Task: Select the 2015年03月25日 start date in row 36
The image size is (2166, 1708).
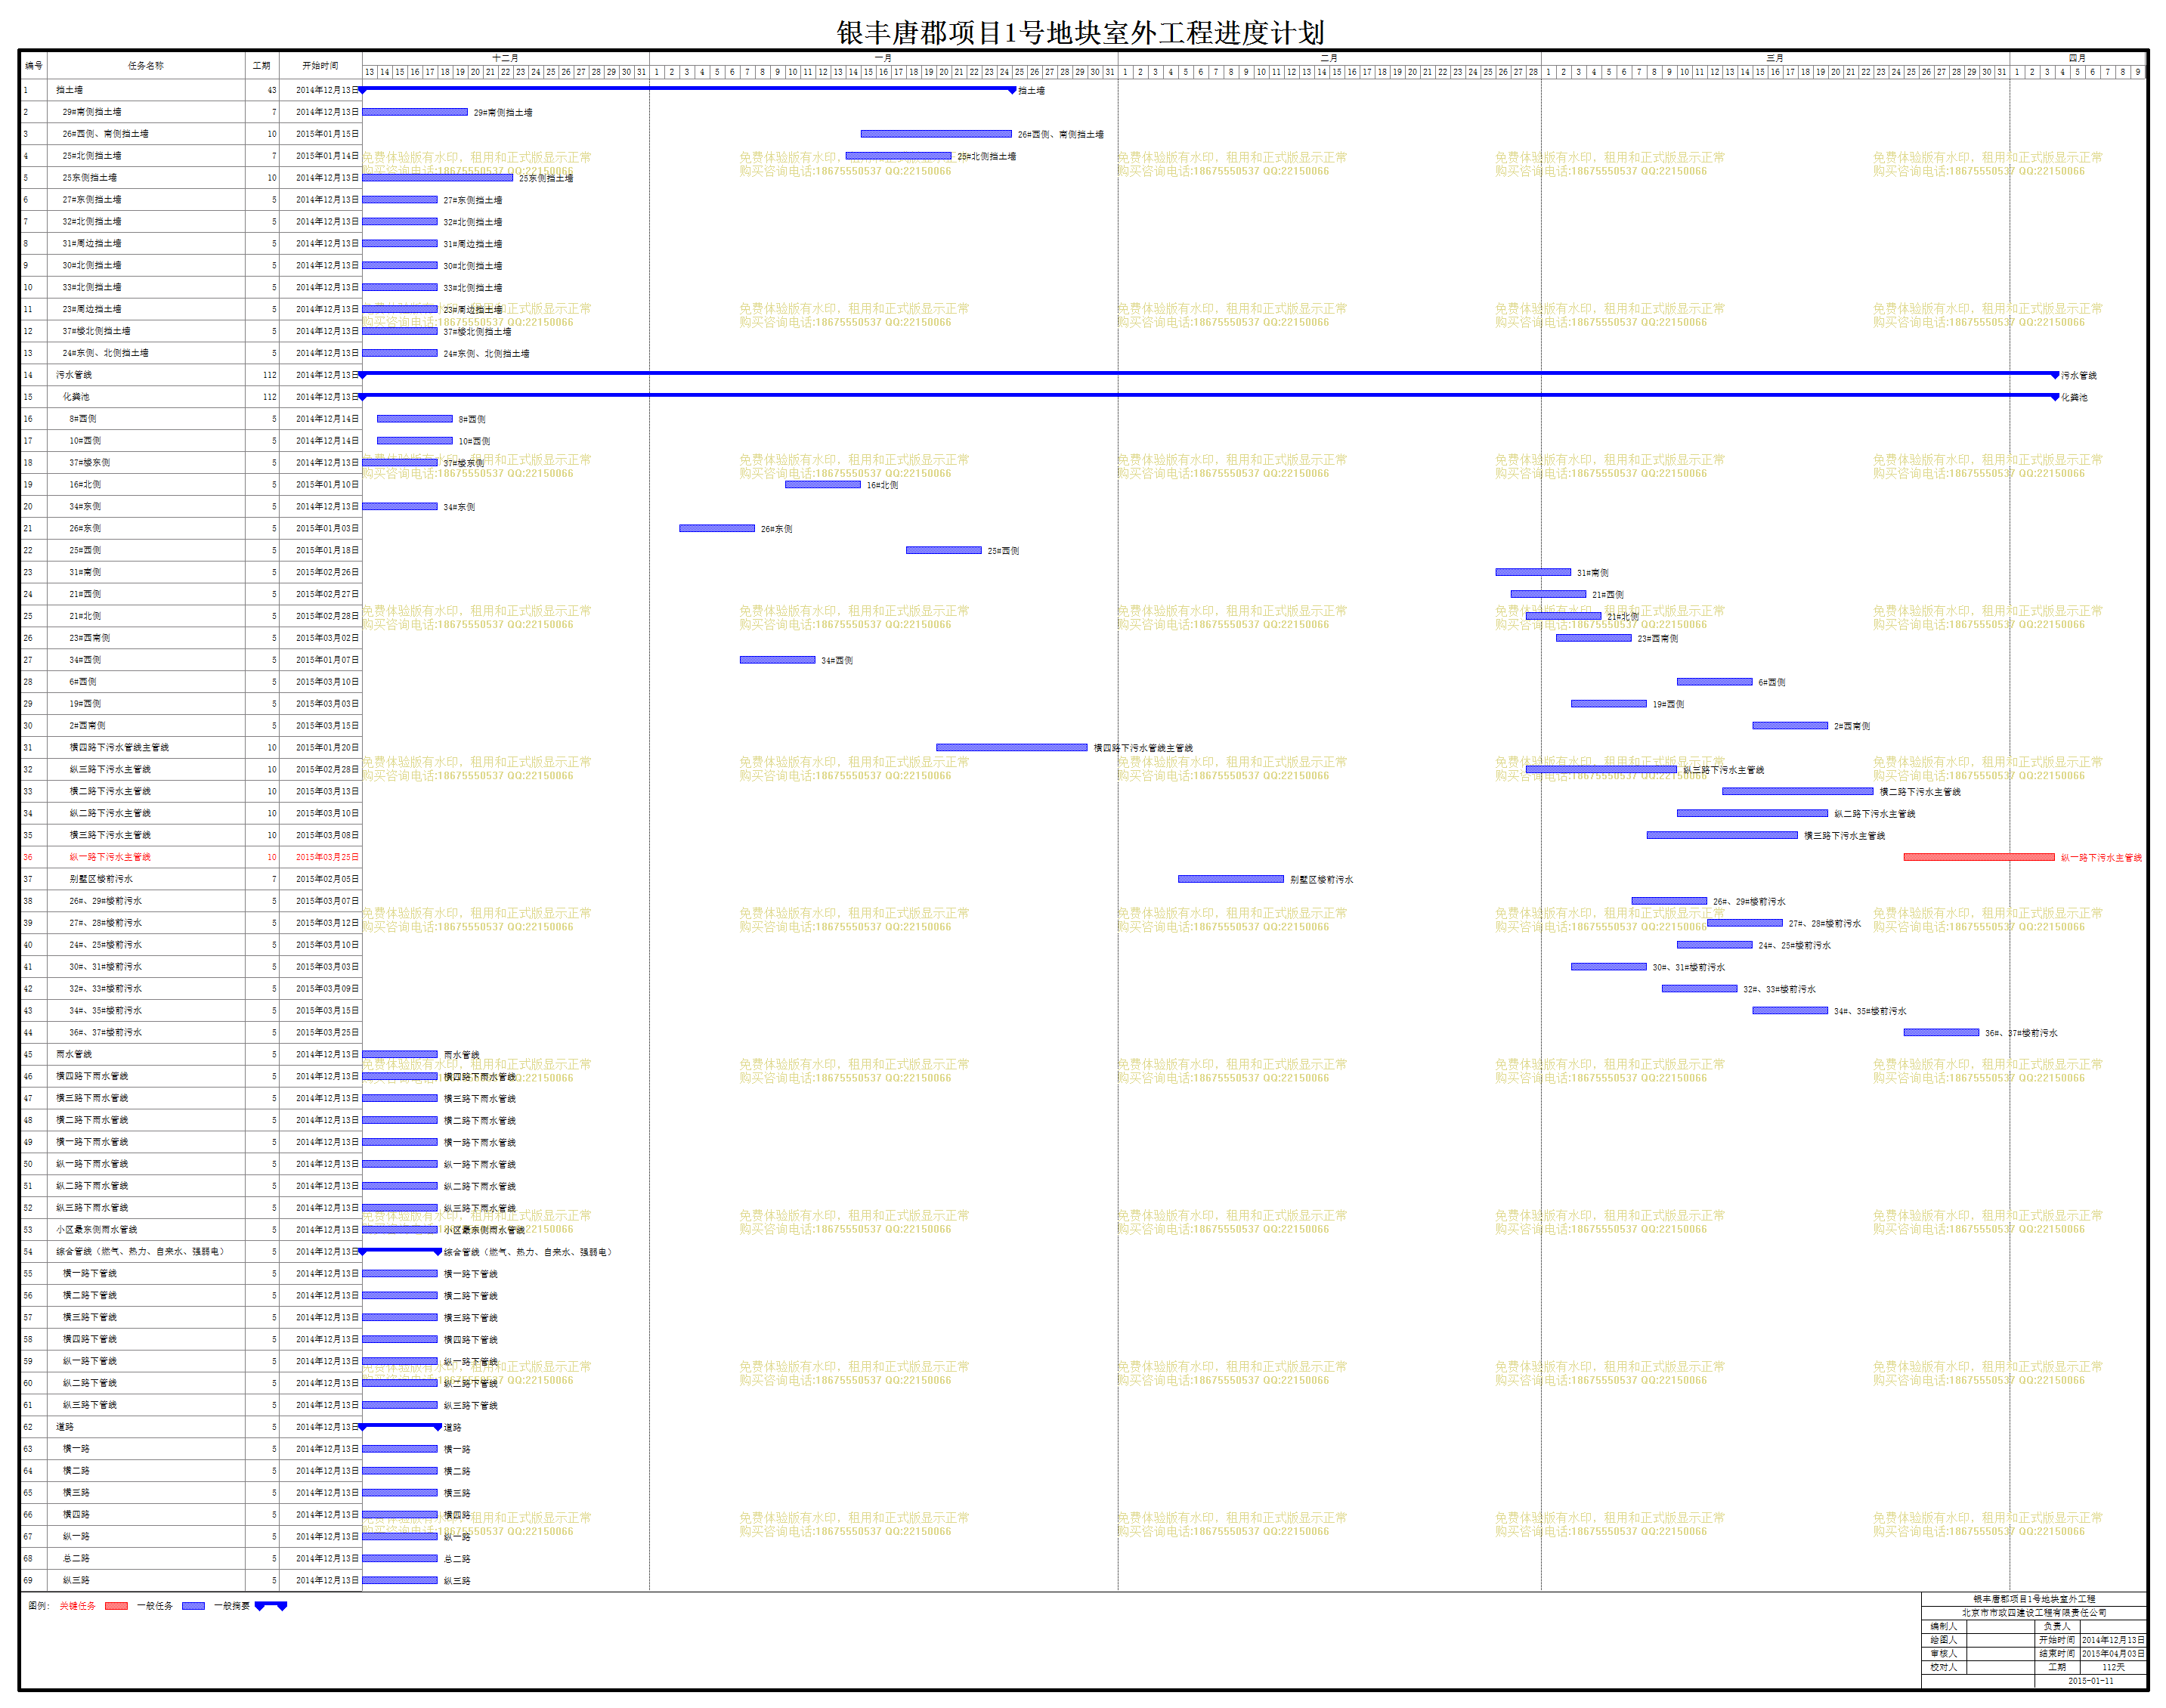Action: point(327,857)
